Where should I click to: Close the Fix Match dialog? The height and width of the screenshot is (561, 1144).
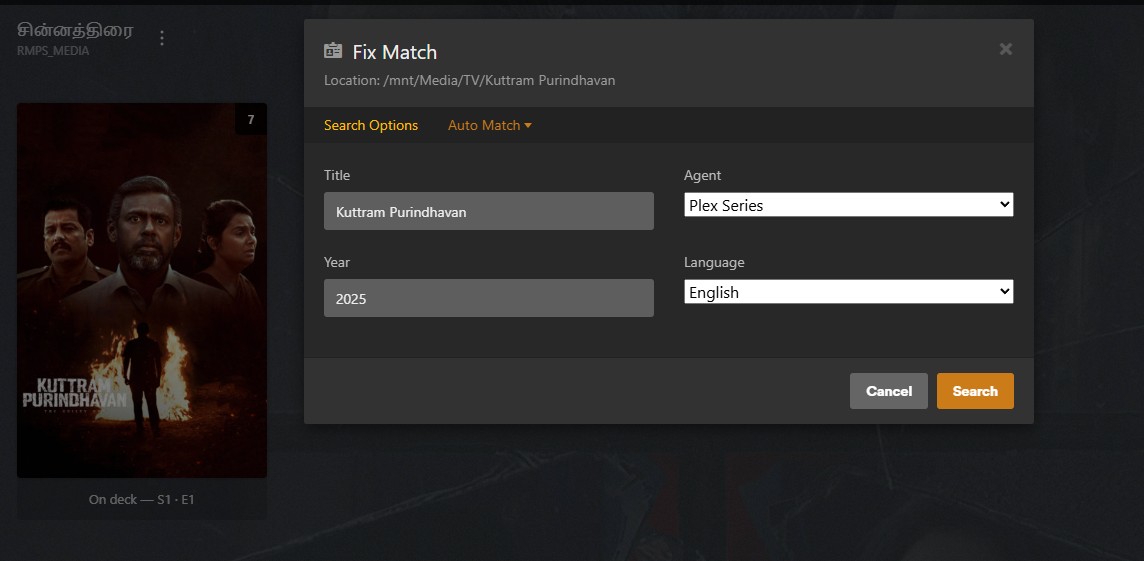pyautogui.click(x=1005, y=49)
